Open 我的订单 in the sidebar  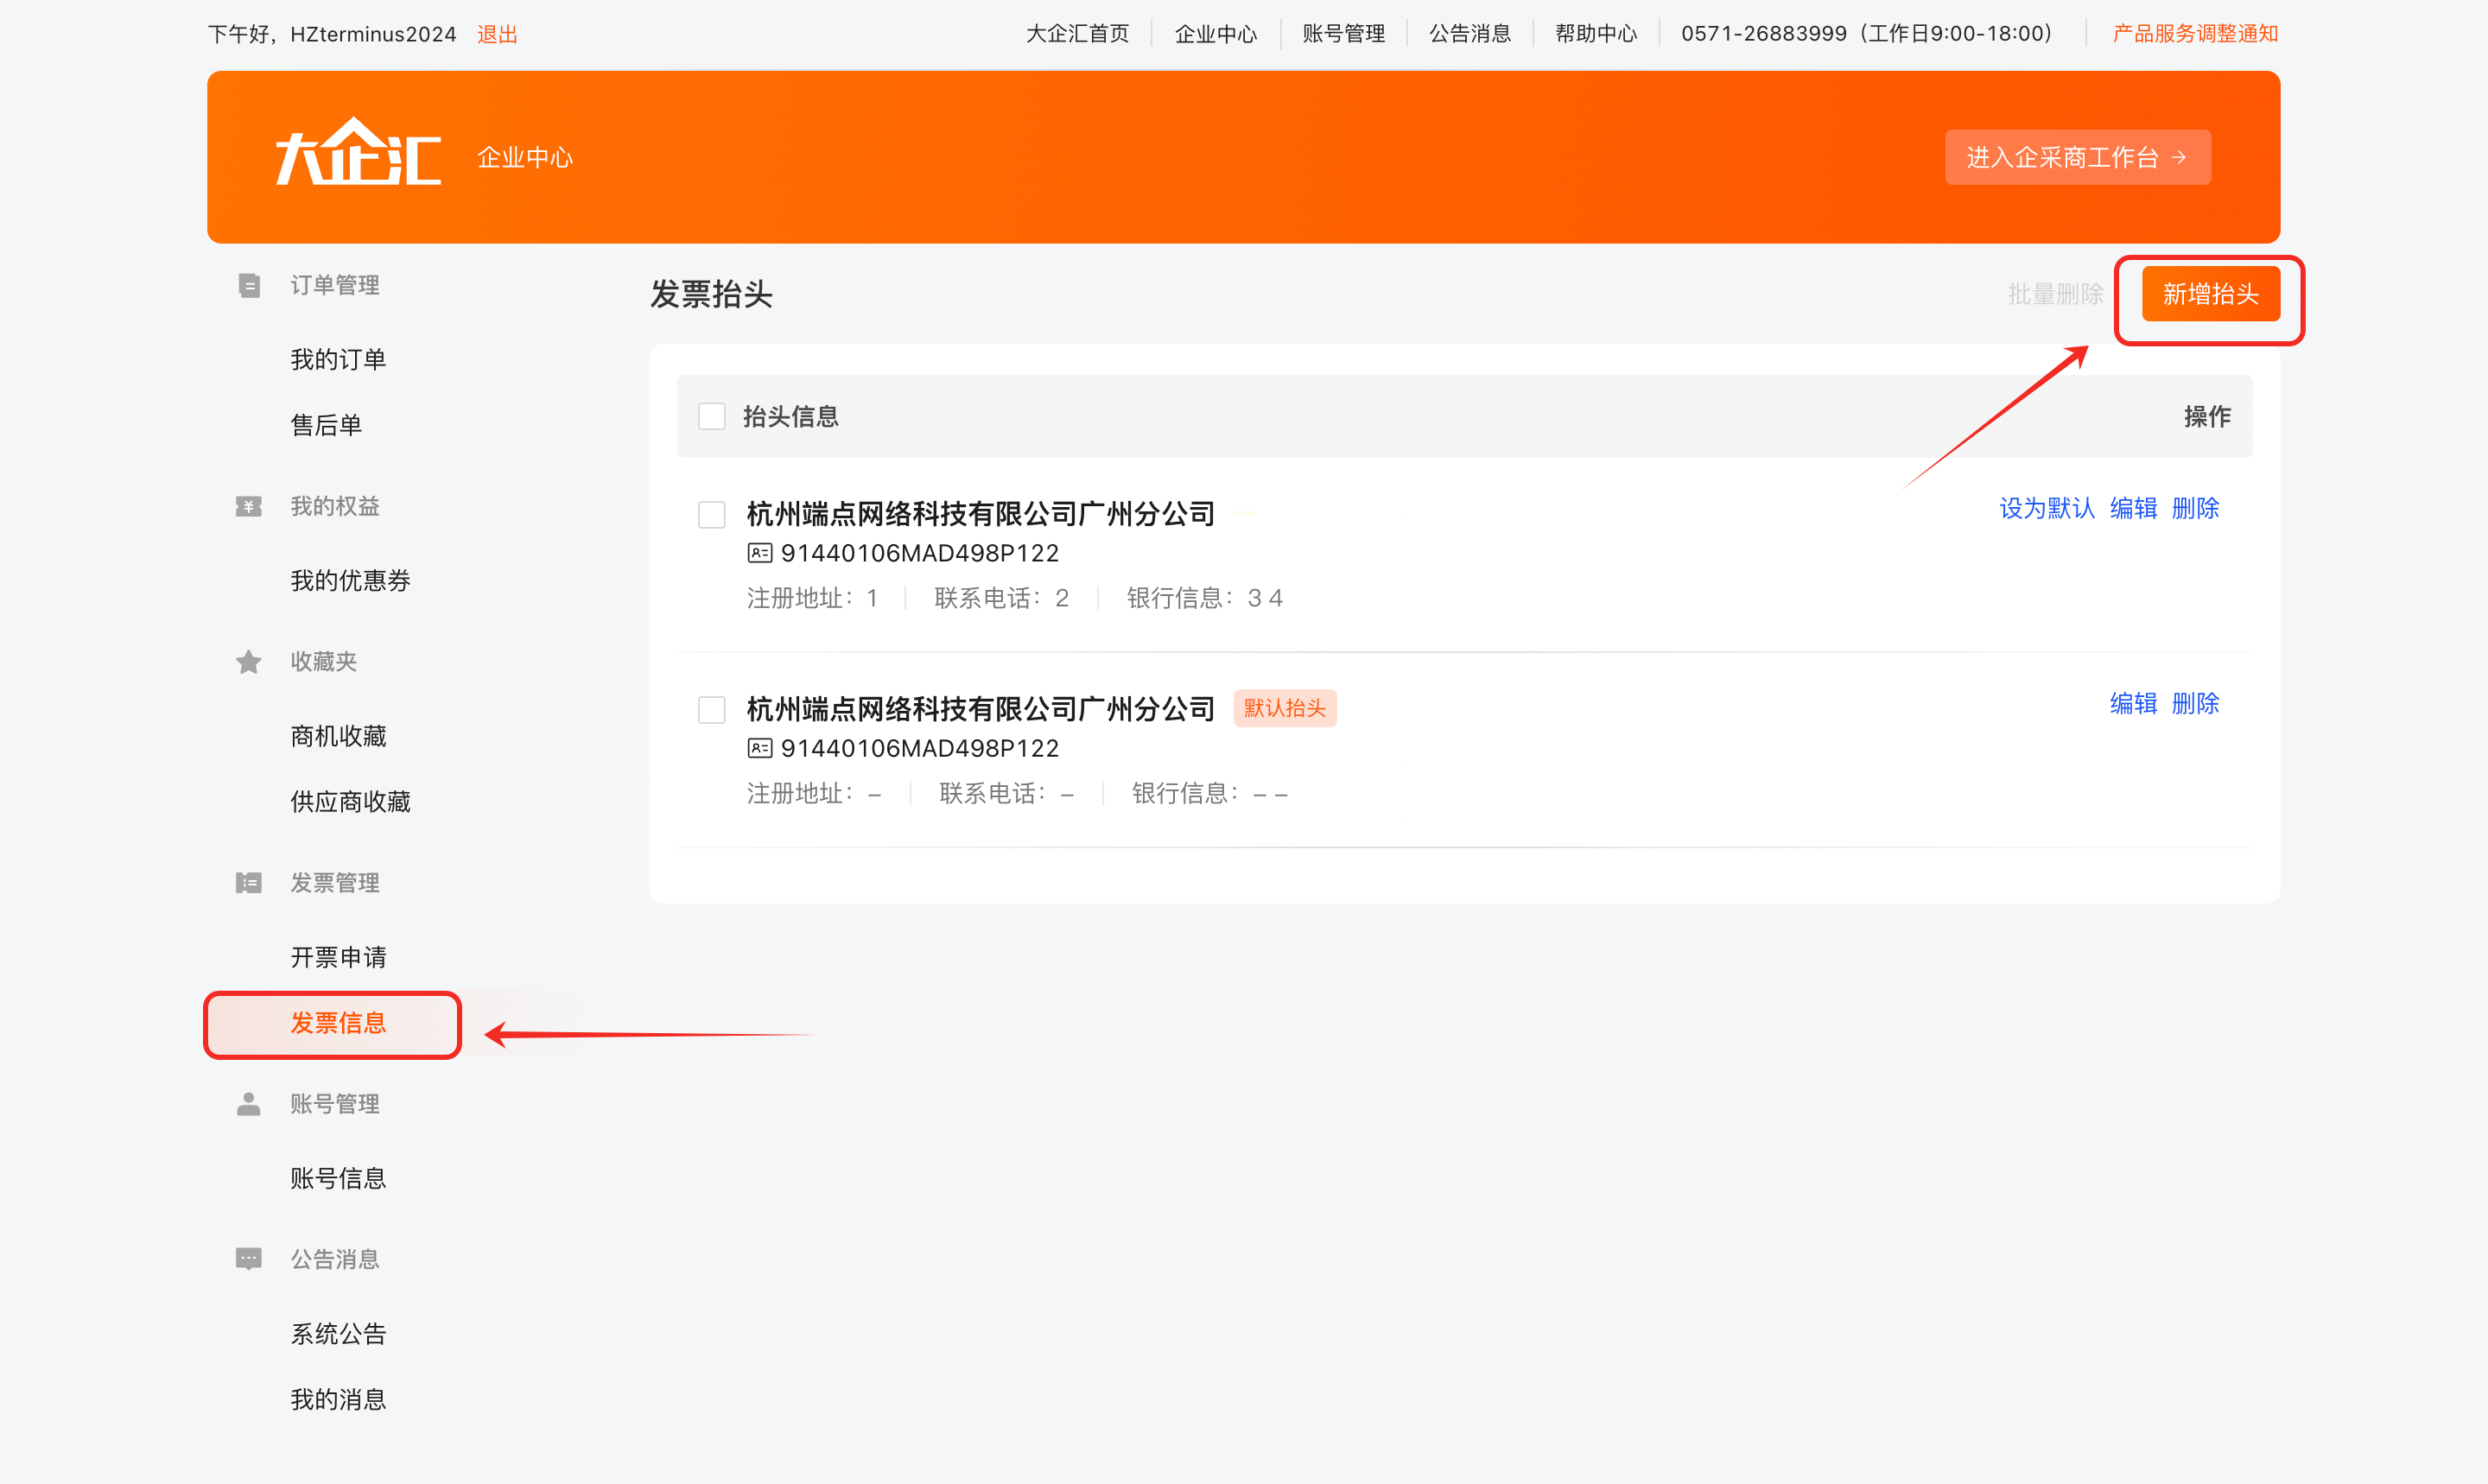click(338, 360)
